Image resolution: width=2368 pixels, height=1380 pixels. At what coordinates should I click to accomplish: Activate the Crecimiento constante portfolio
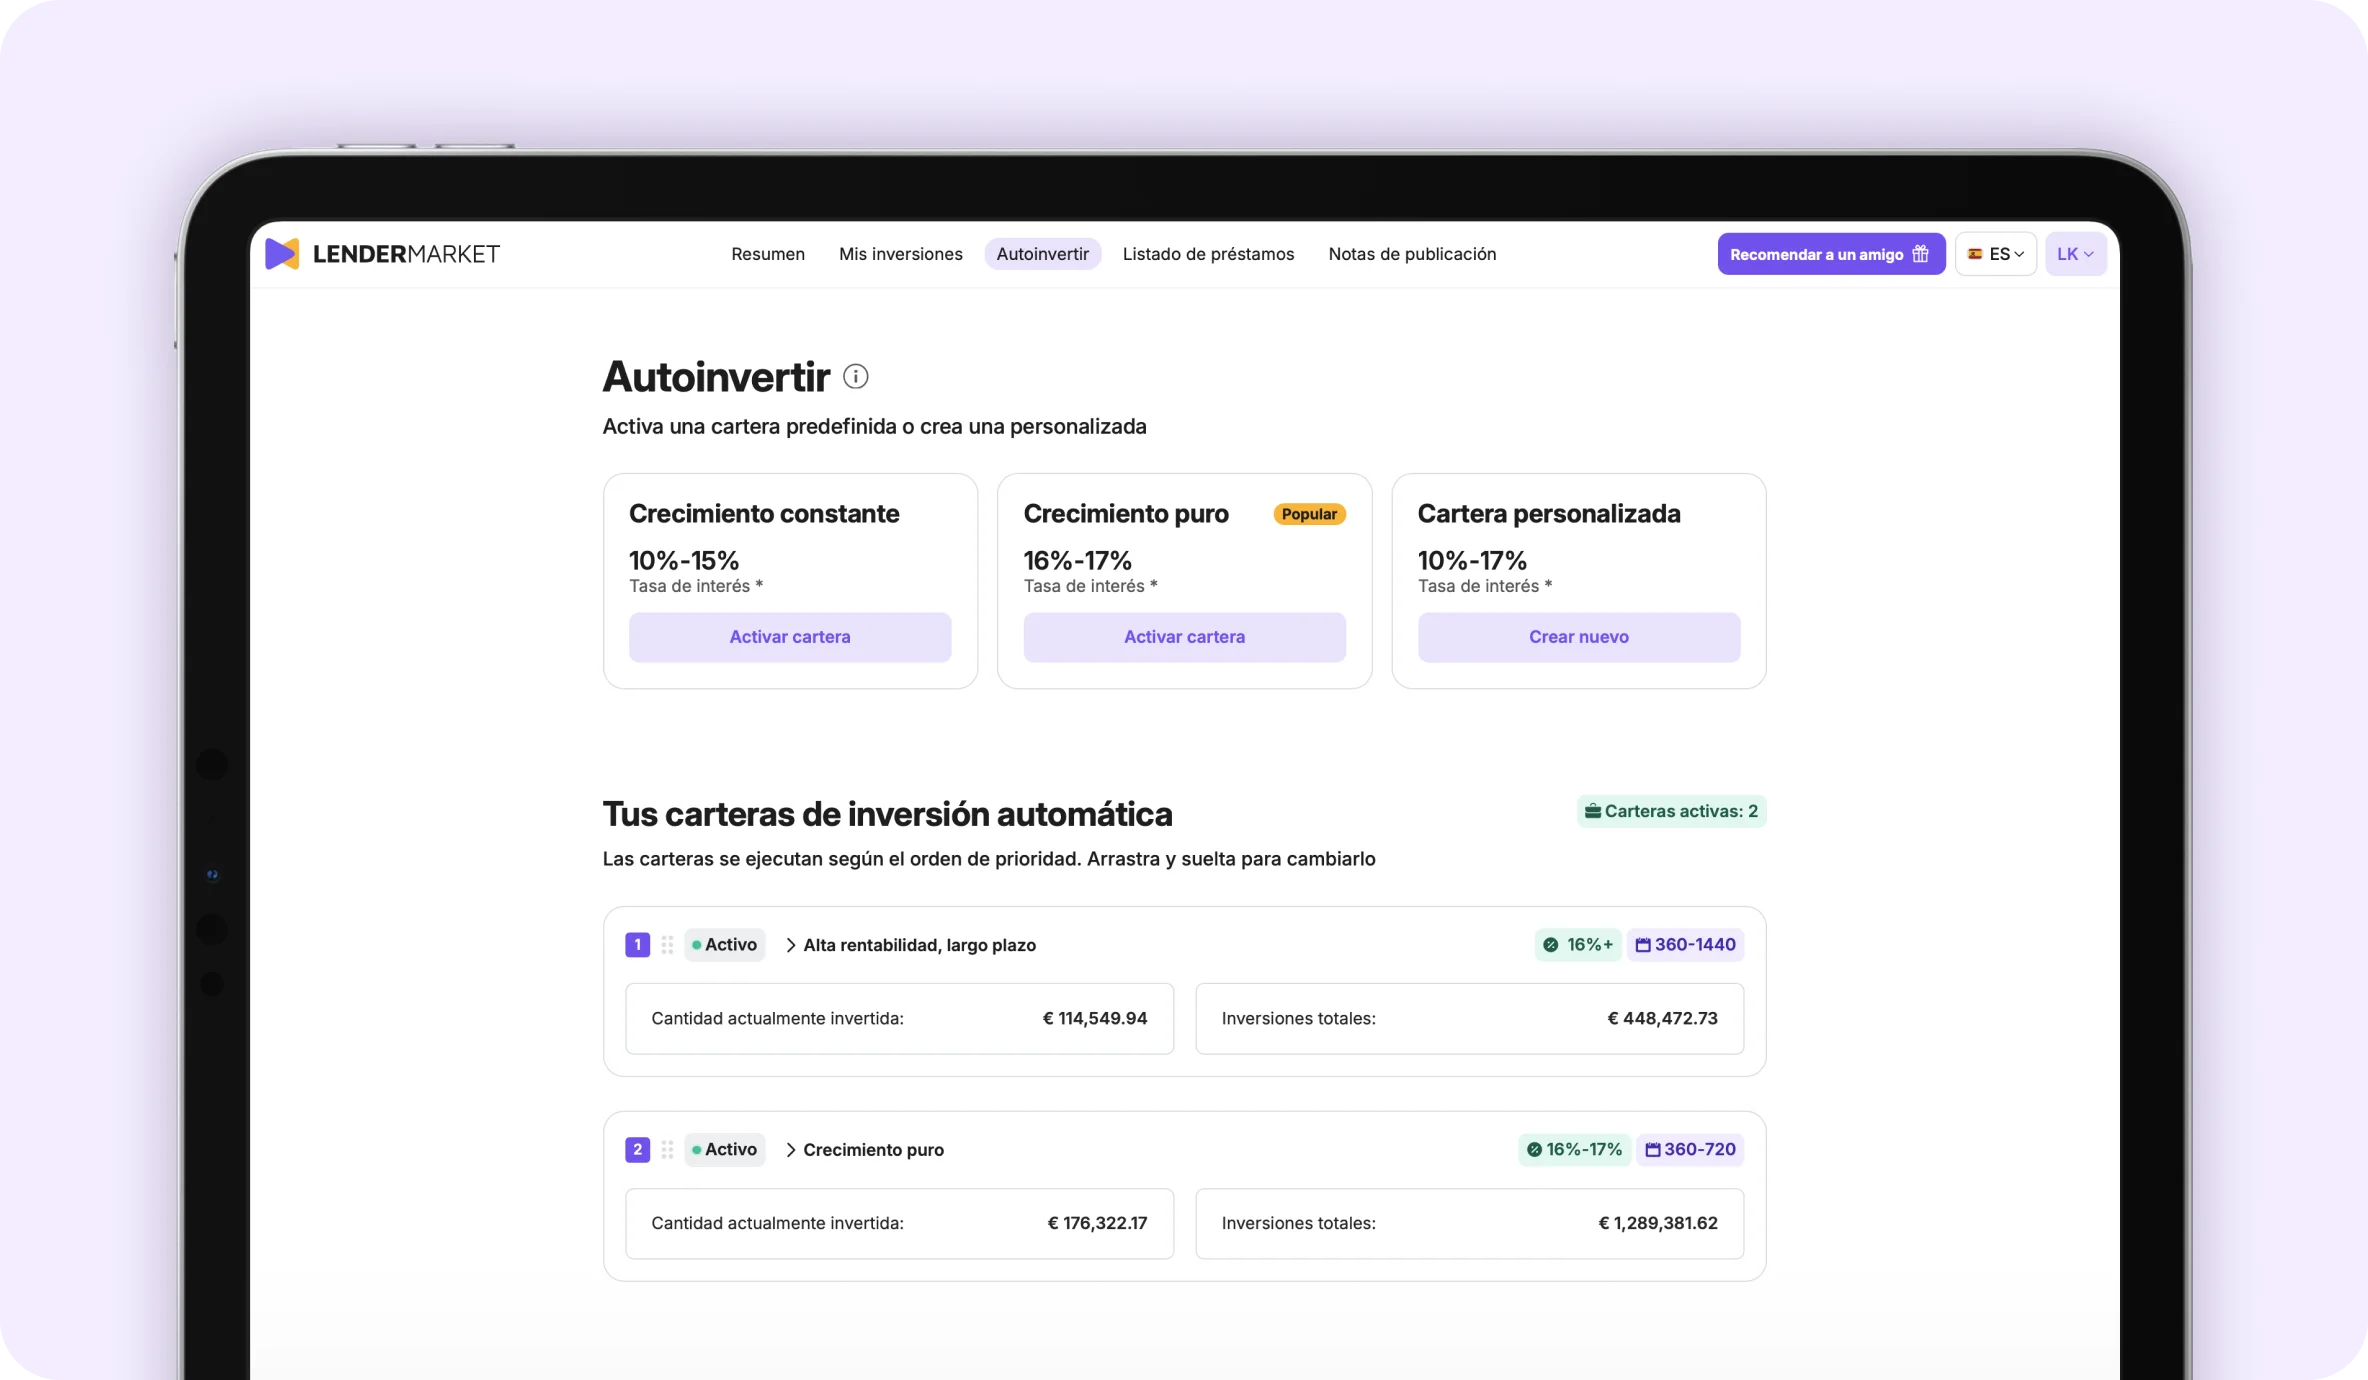point(789,637)
